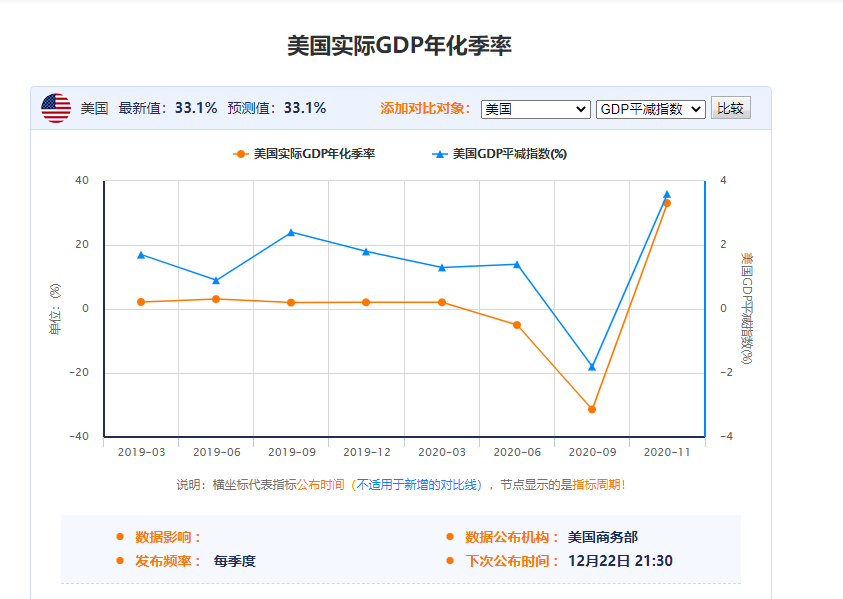
Task: Click the next release time 12月22日 21:30
Action: coord(620,561)
